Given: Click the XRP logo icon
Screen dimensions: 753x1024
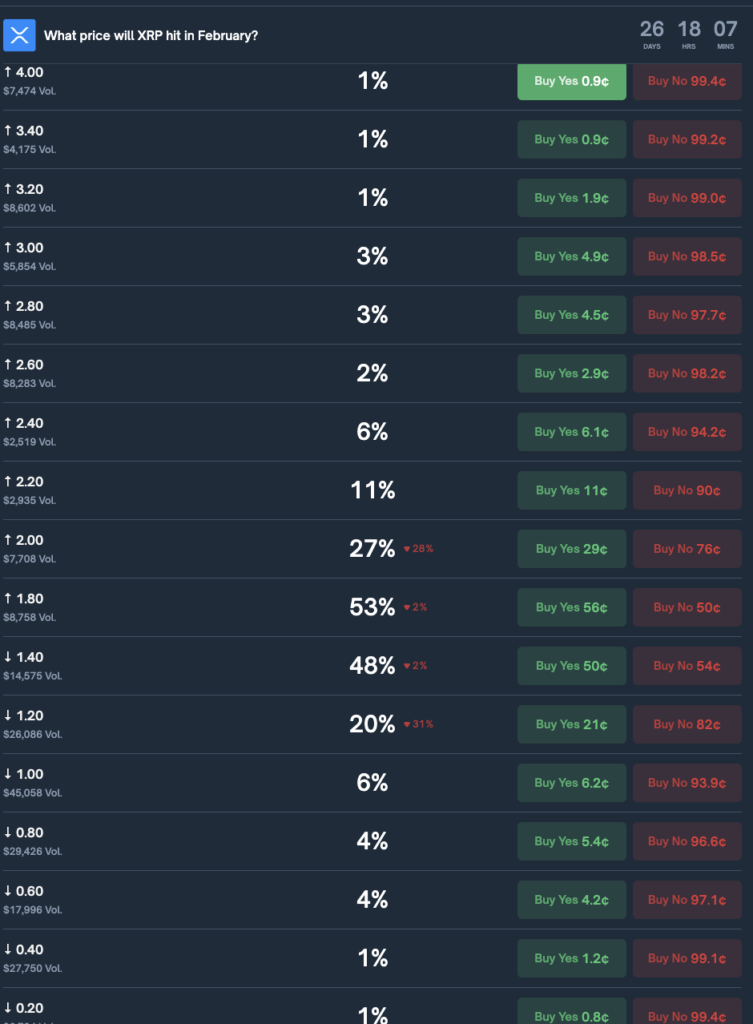Looking at the screenshot, I should [19, 36].
